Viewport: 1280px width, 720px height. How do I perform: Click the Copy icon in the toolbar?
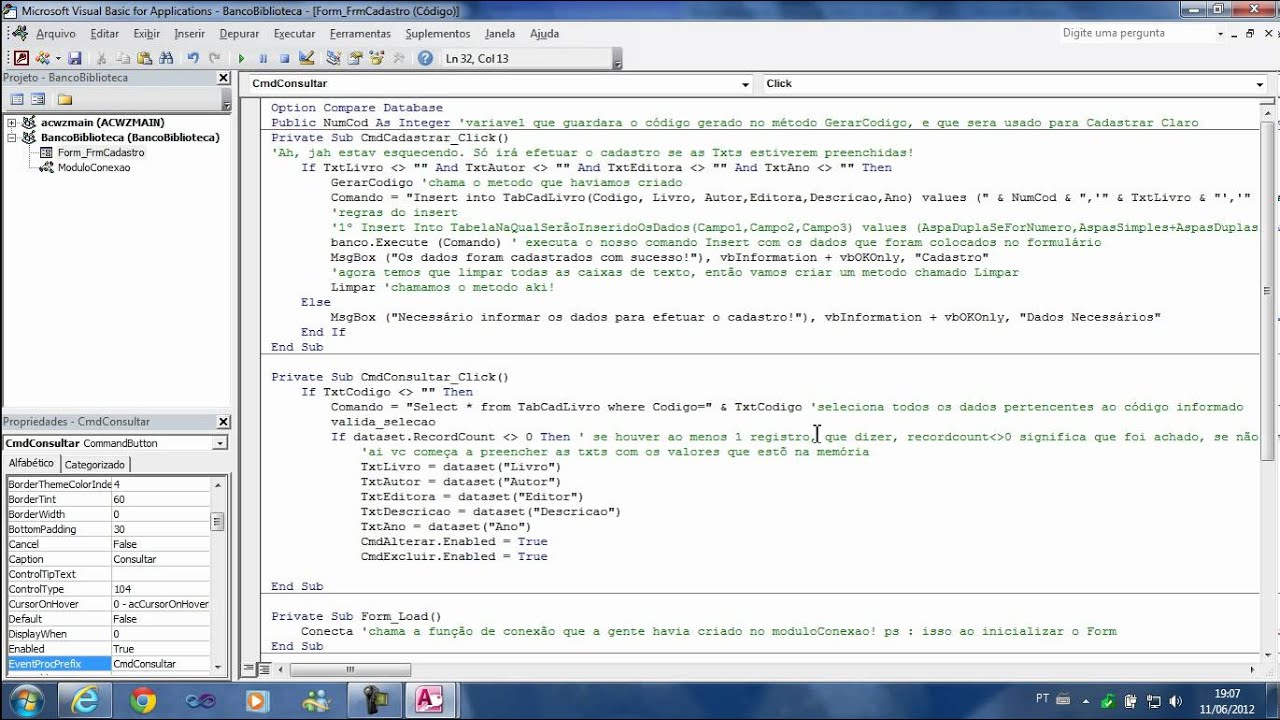point(123,58)
